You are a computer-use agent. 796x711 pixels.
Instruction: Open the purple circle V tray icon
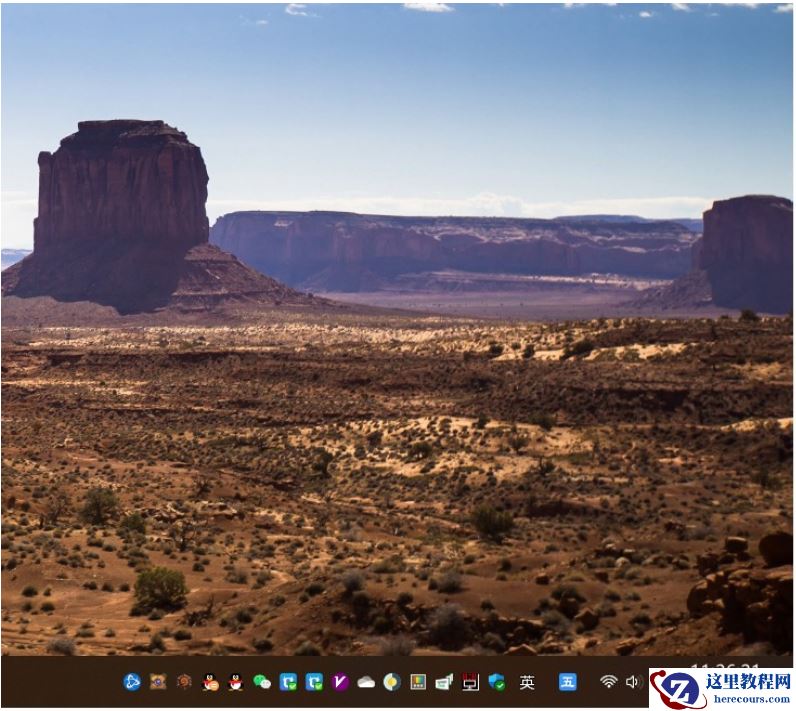click(340, 682)
